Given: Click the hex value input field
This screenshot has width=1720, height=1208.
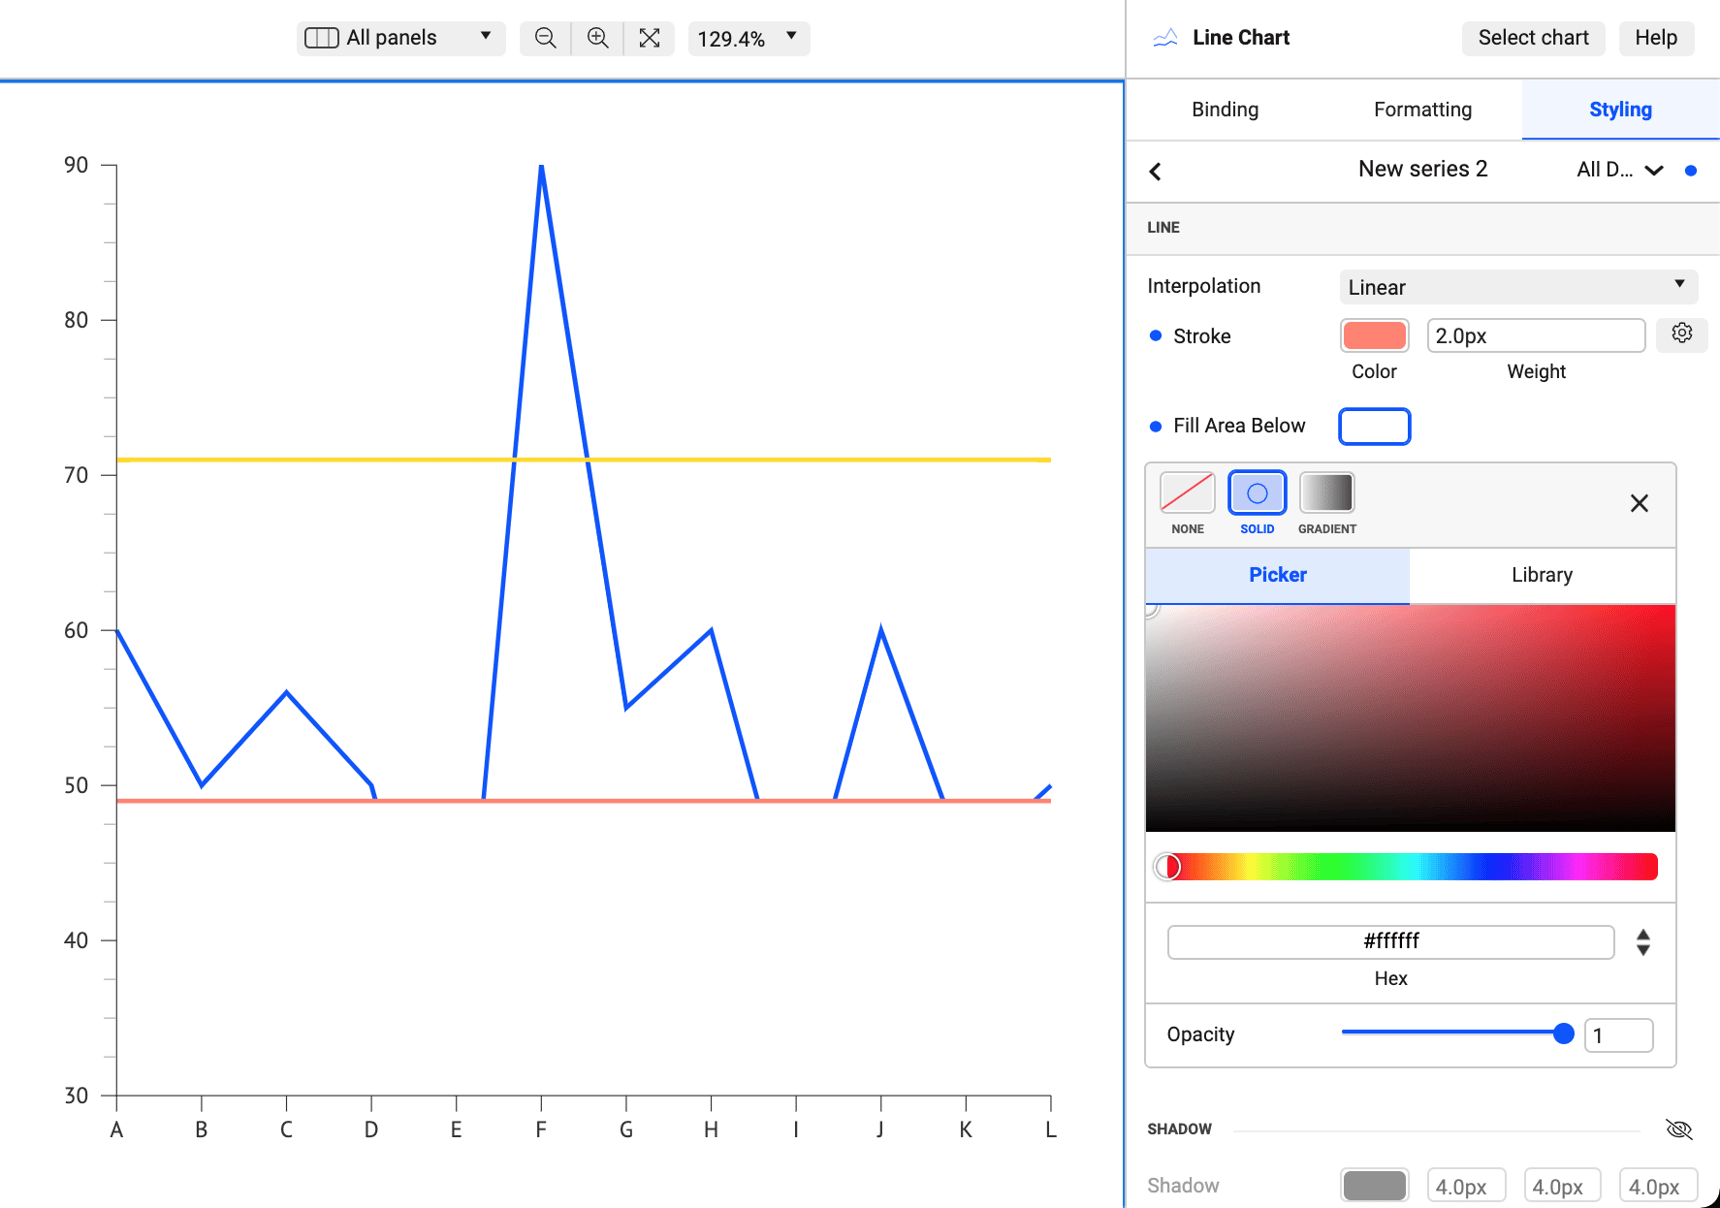Looking at the screenshot, I should point(1390,941).
